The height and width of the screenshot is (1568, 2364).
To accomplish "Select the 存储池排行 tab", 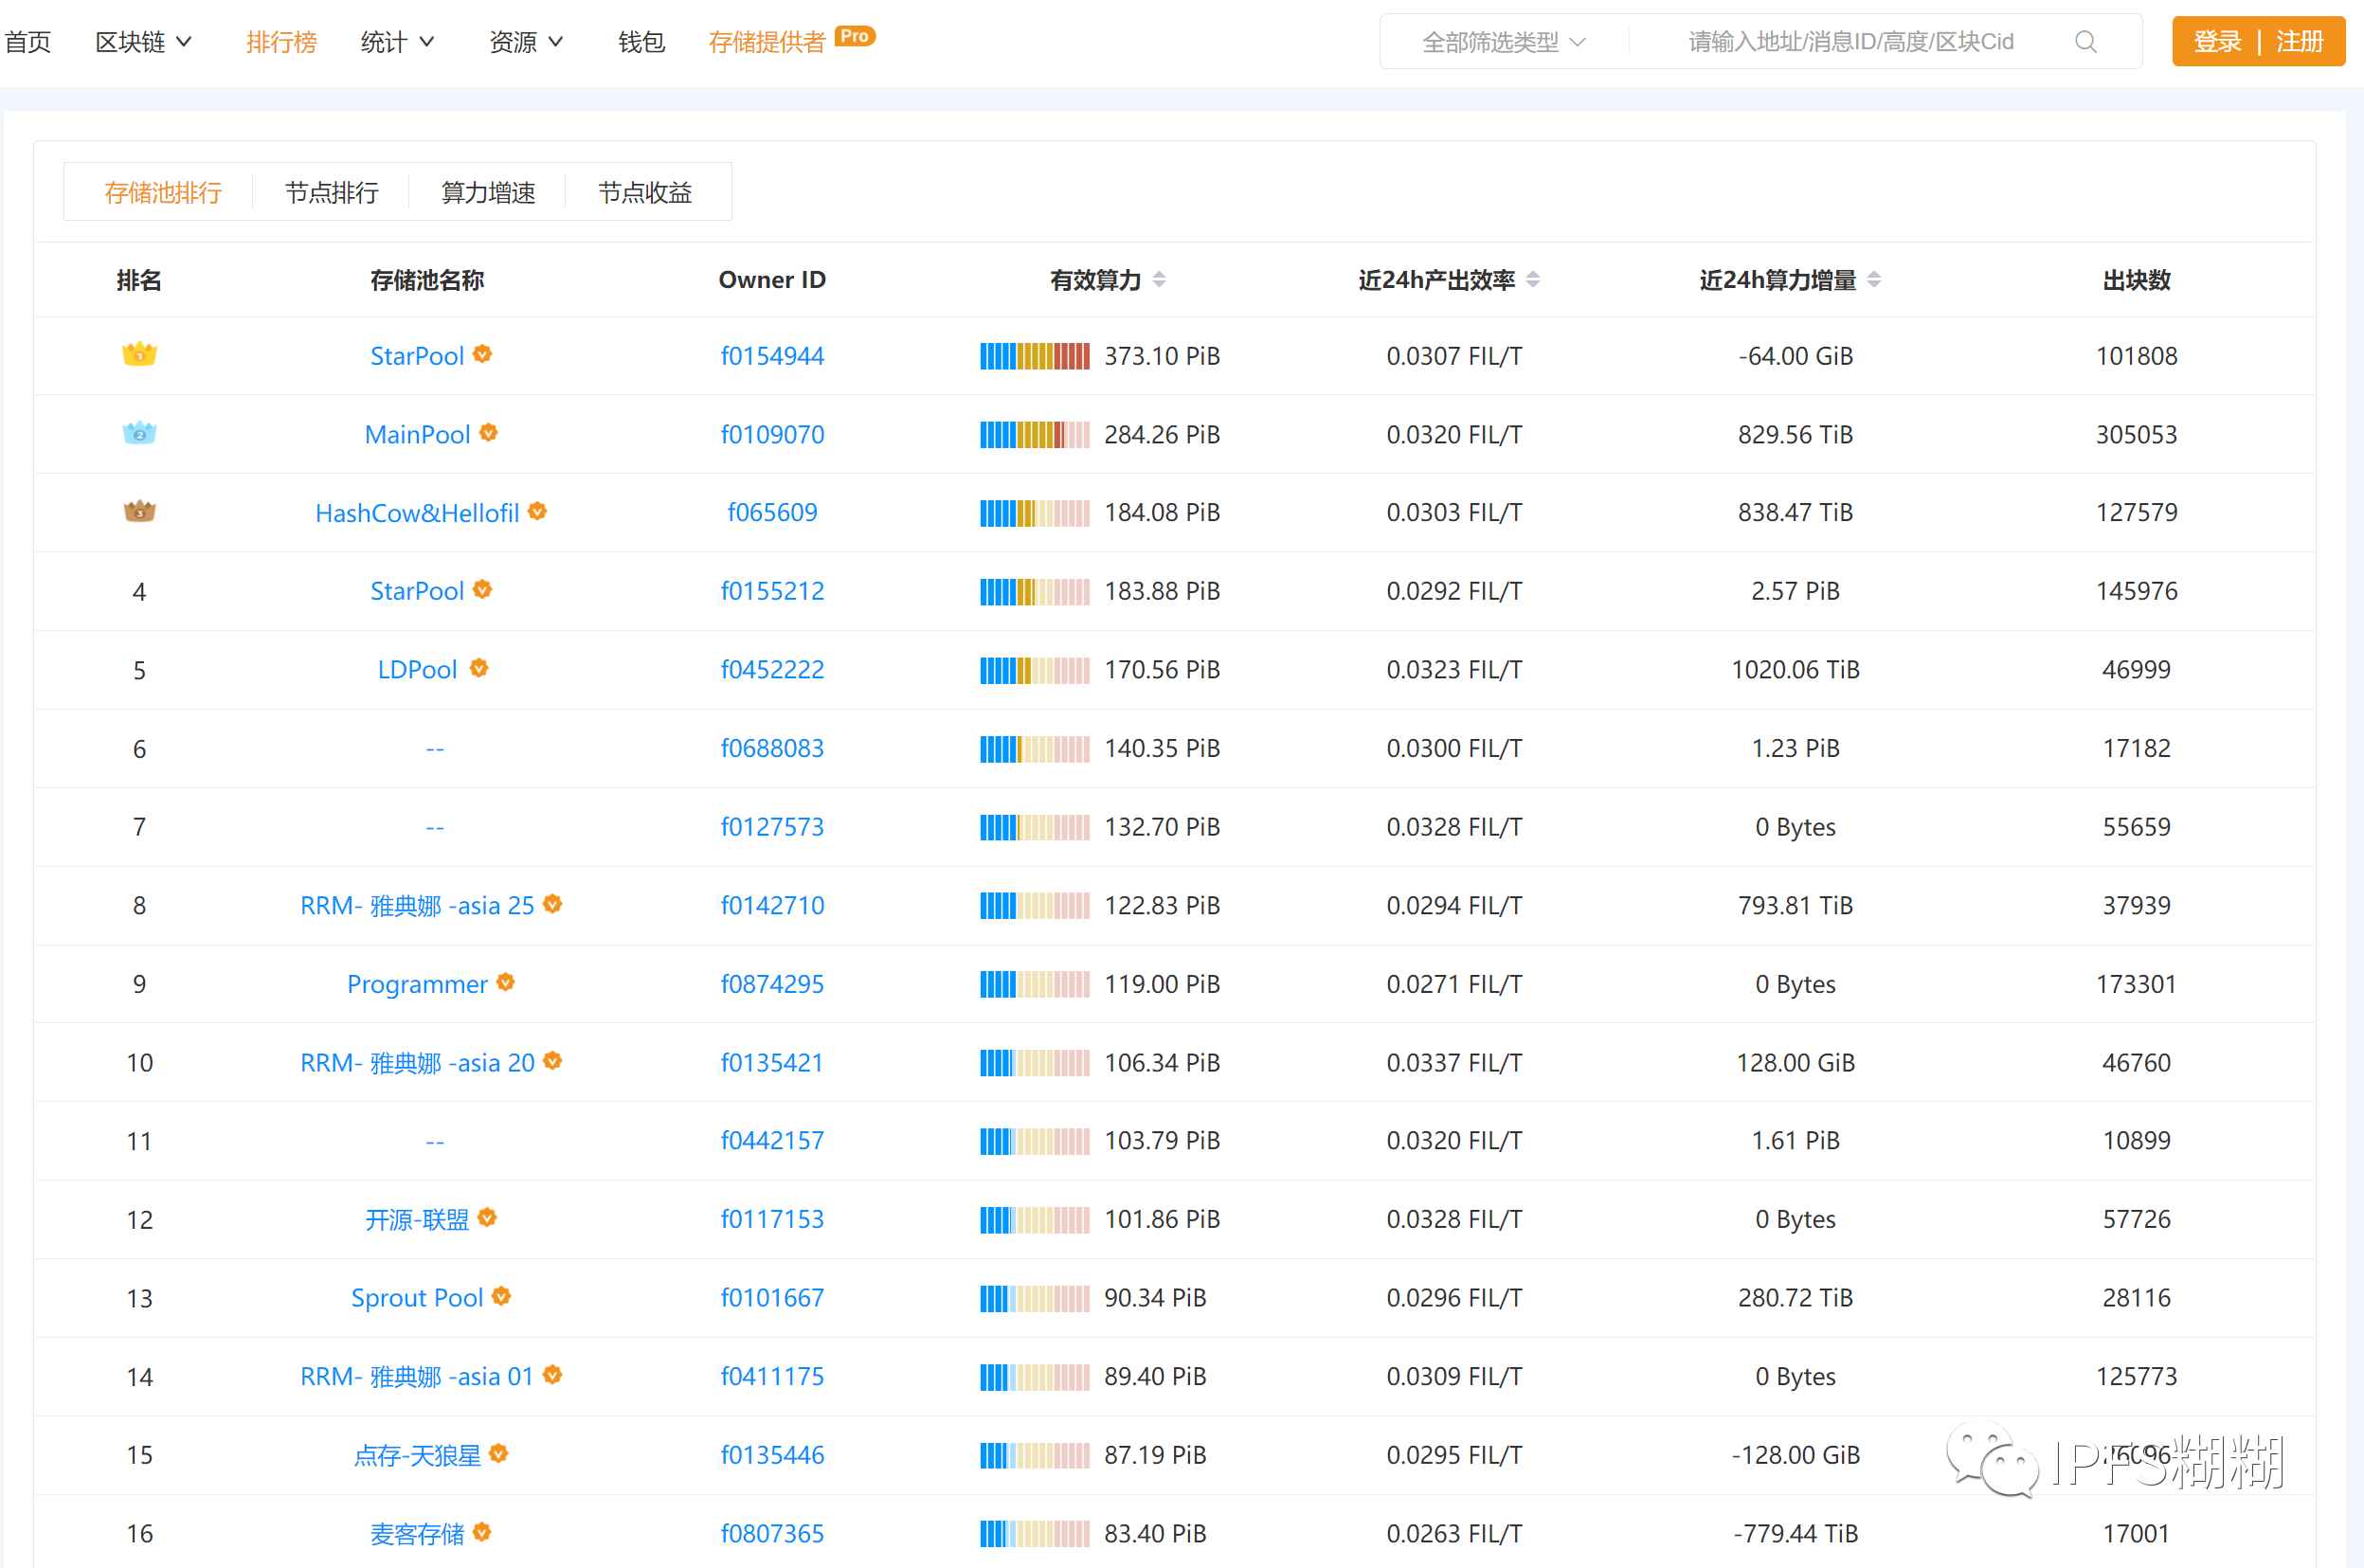I will pos(163,192).
